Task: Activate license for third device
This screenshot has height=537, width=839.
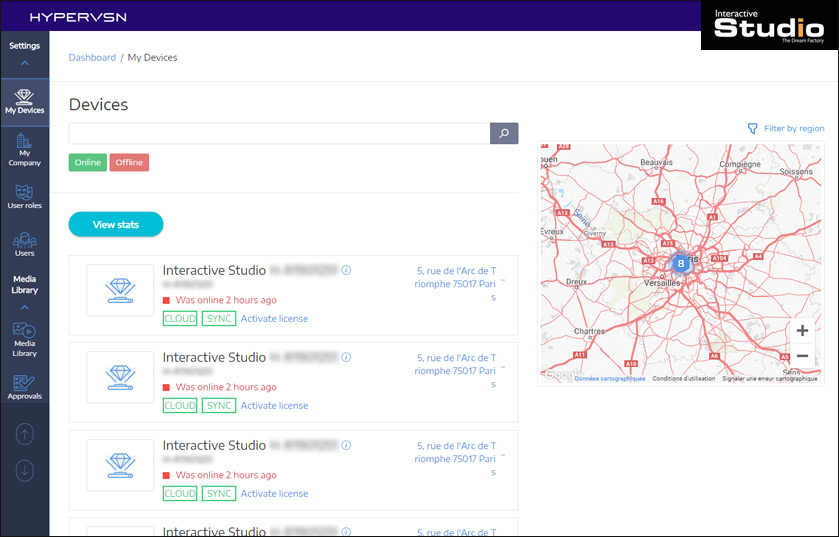Action: click(274, 493)
